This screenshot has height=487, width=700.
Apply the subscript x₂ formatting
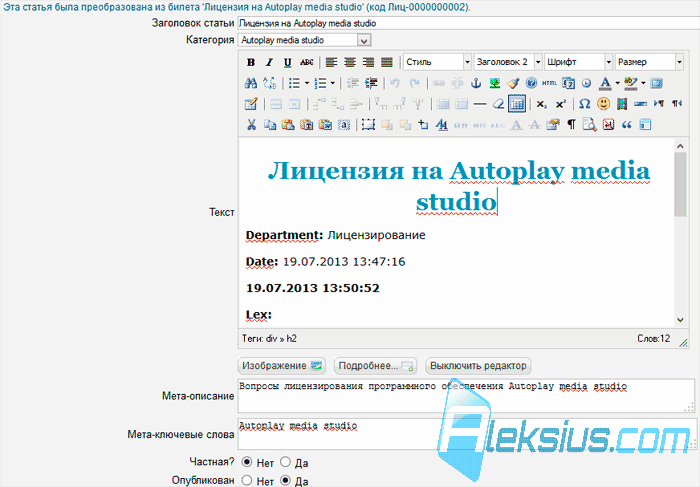542,104
